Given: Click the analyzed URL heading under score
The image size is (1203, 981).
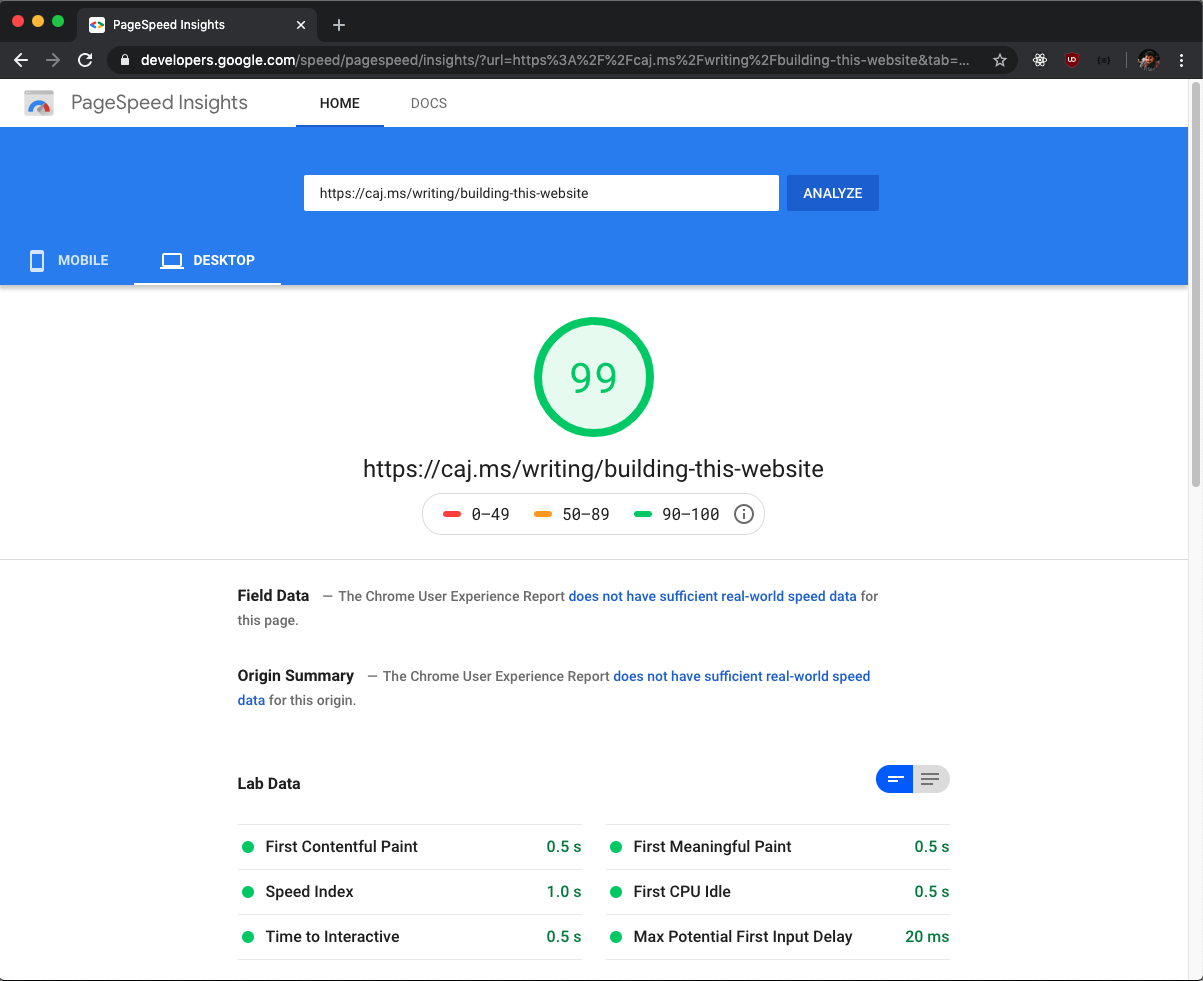Looking at the screenshot, I should tap(593, 468).
